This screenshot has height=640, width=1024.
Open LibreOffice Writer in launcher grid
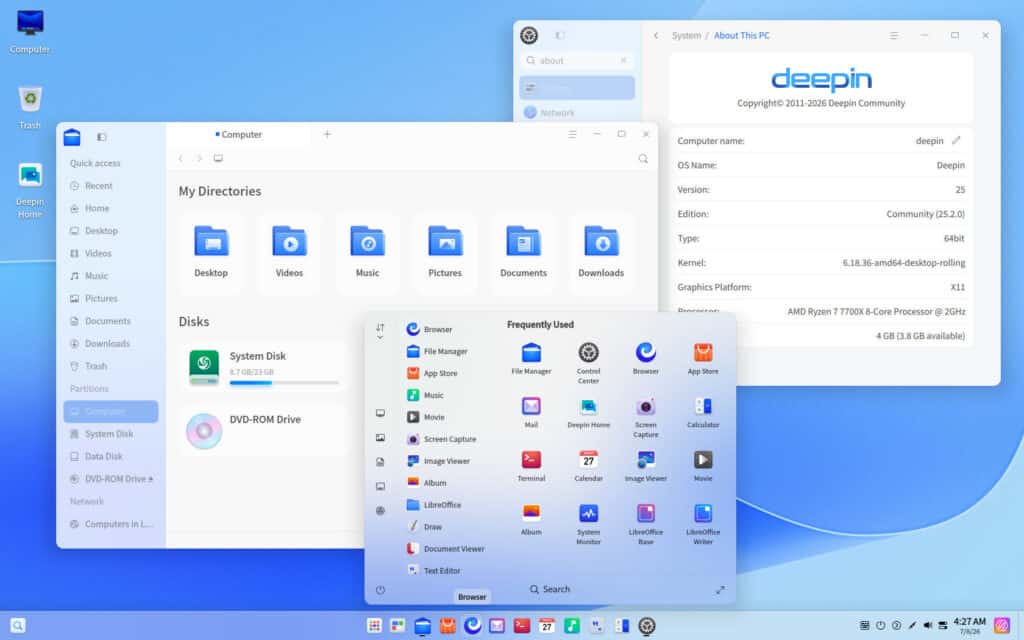(703, 523)
